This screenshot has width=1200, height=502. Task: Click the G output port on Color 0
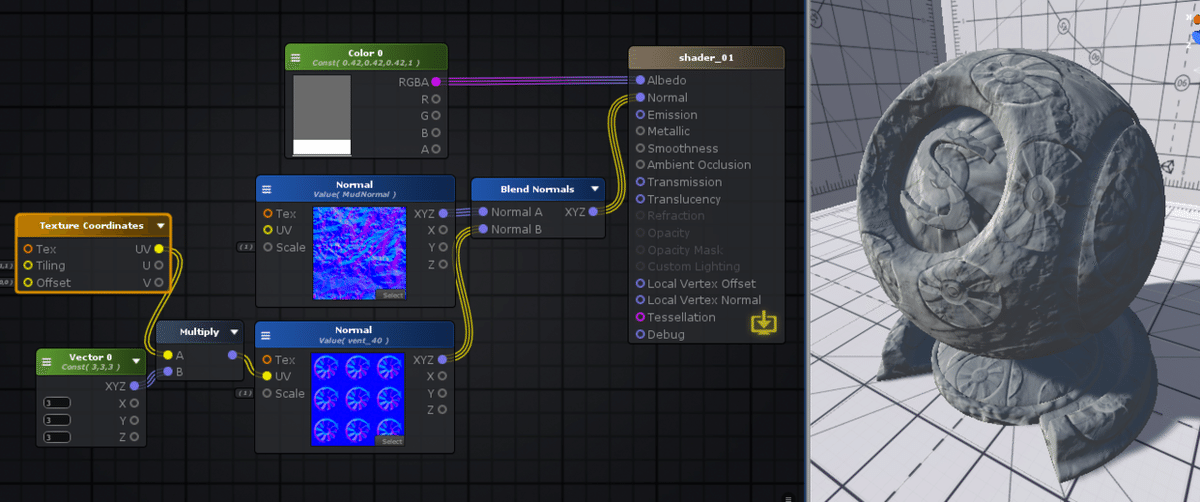[436, 116]
